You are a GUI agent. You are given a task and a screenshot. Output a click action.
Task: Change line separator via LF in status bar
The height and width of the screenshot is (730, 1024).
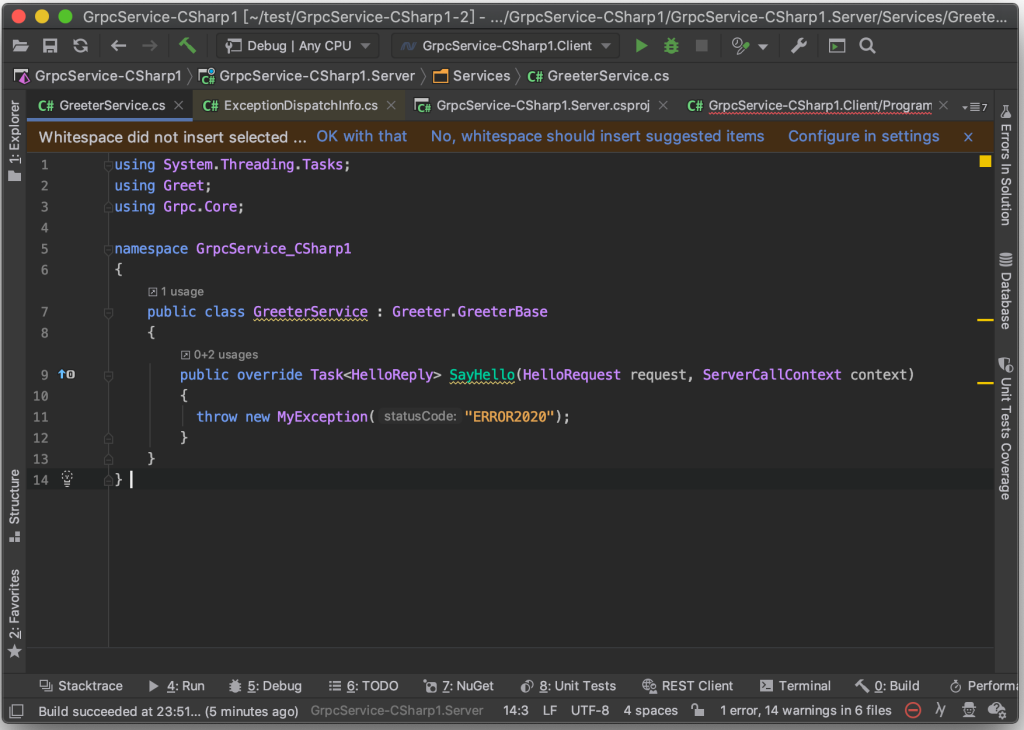(x=550, y=710)
